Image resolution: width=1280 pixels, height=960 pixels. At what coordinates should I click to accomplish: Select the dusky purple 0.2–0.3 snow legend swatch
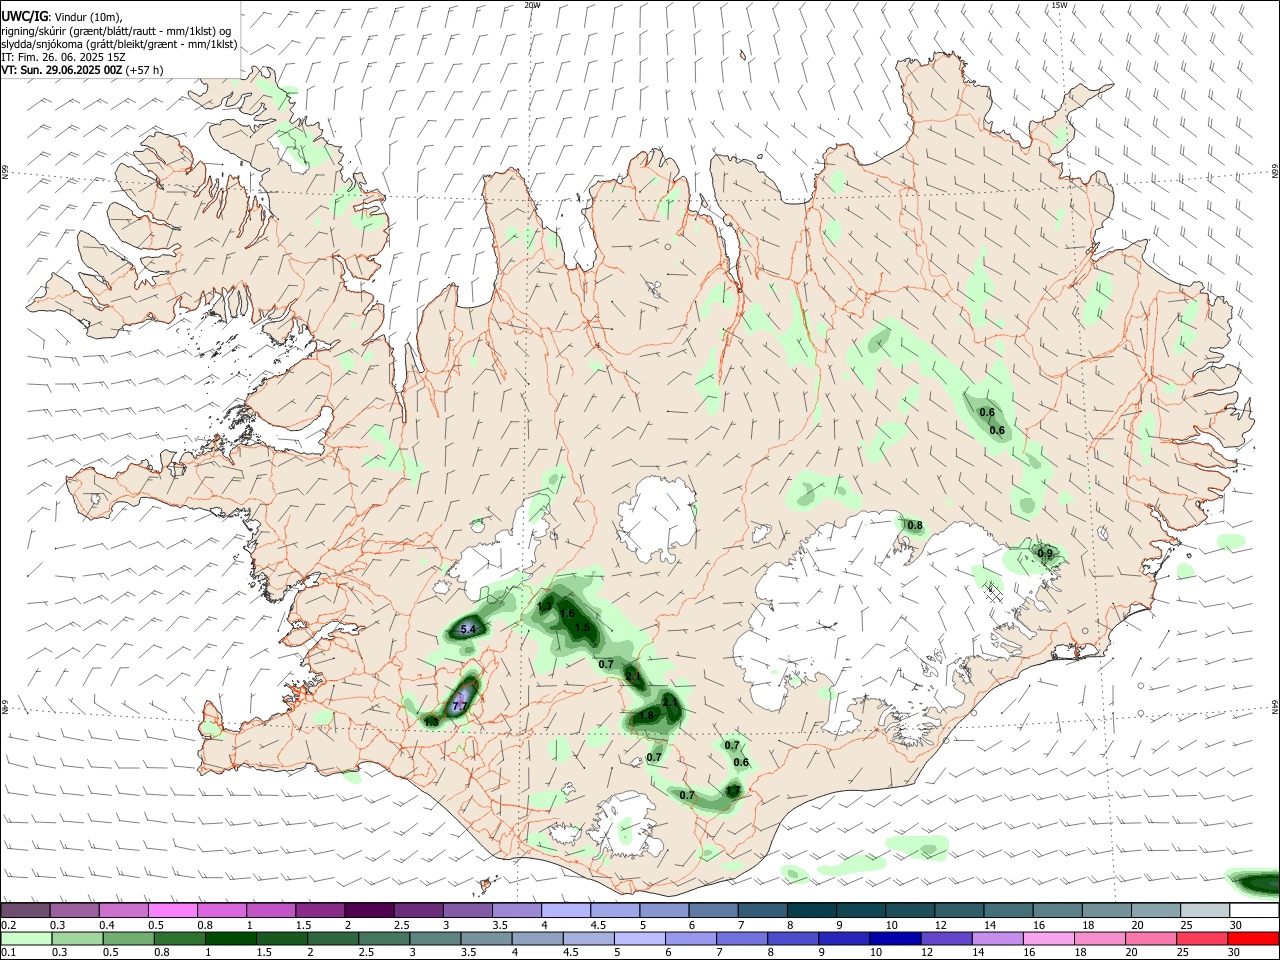tap(25, 910)
